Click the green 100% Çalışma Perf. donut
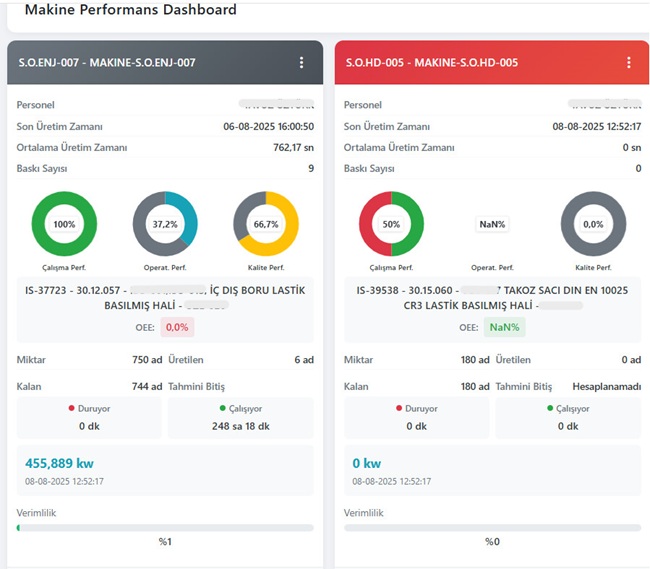The image size is (650, 569). (x=64, y=224)
